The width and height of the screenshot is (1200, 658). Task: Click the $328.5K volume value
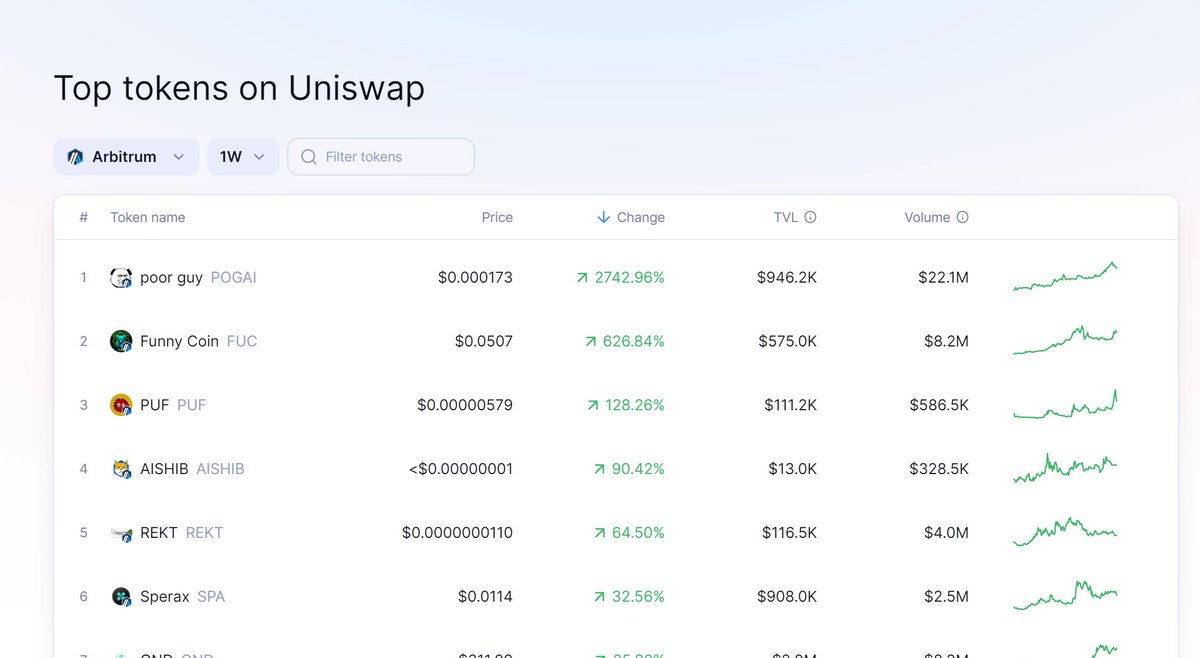(x=939, y=469)
